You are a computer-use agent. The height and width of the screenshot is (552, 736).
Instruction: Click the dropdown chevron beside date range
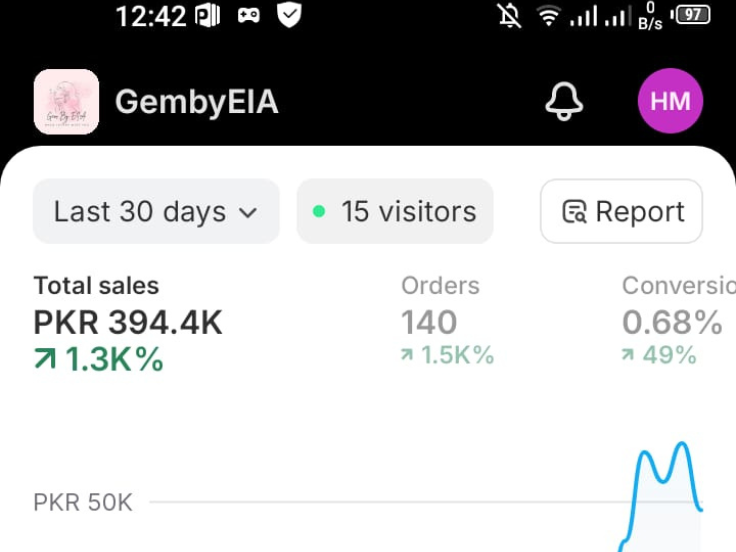[x=248, y=212]
